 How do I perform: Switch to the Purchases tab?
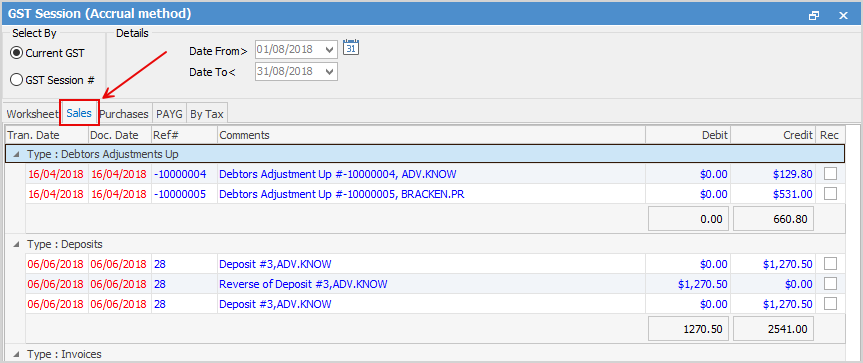click(124, 114)
